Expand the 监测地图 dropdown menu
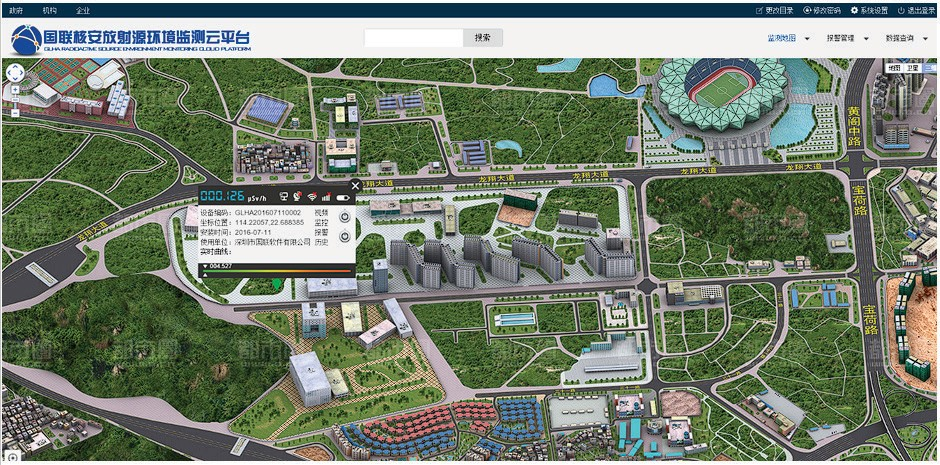940x465 pixels. pyautogui.click(x=787, y=38)
